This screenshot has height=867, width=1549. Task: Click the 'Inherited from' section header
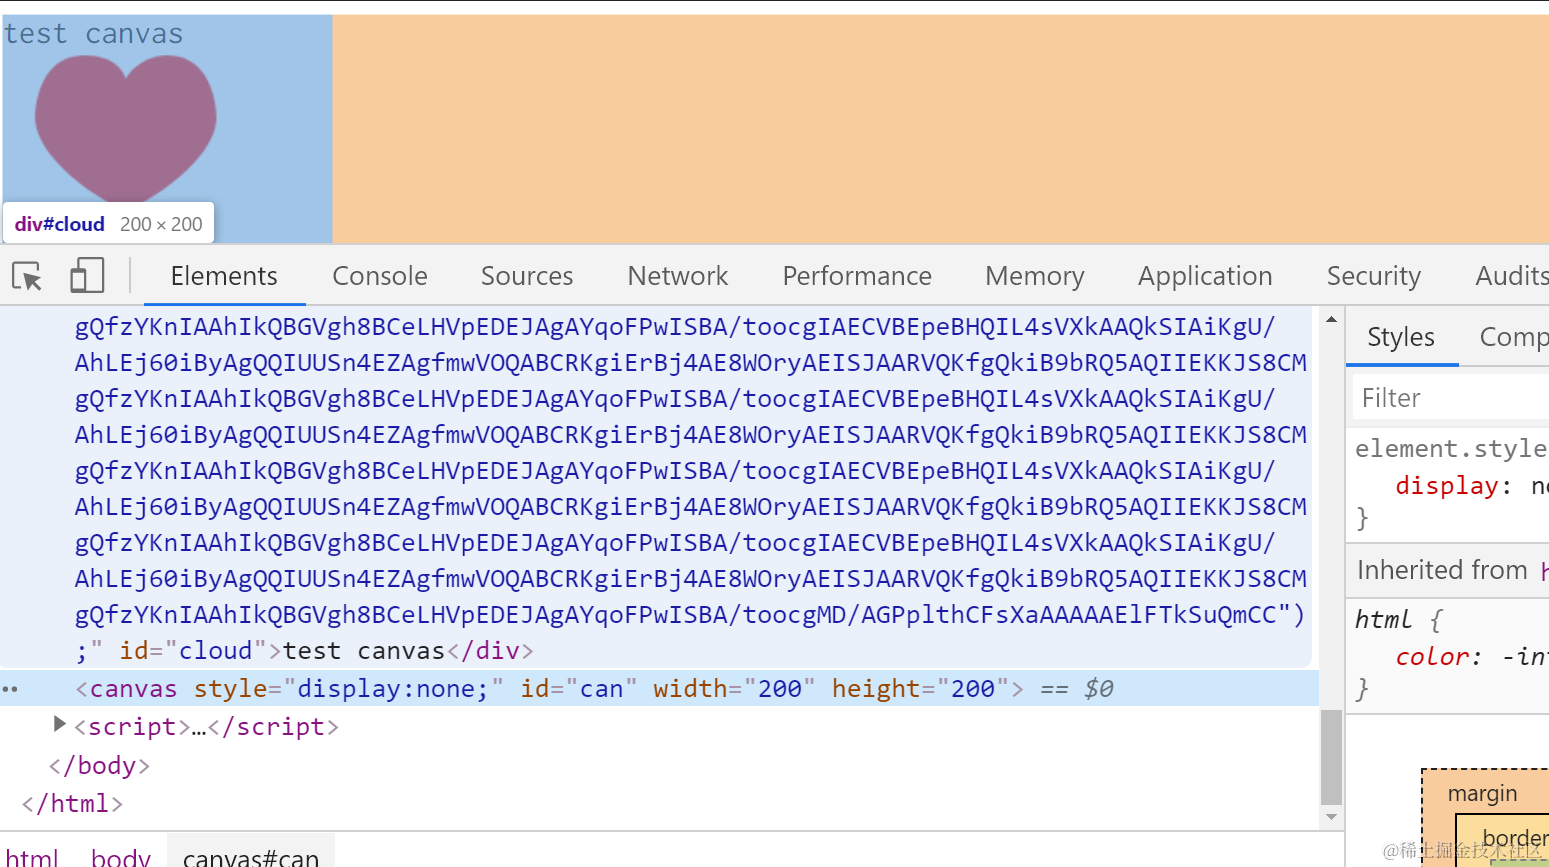[x=1442, y=570]
